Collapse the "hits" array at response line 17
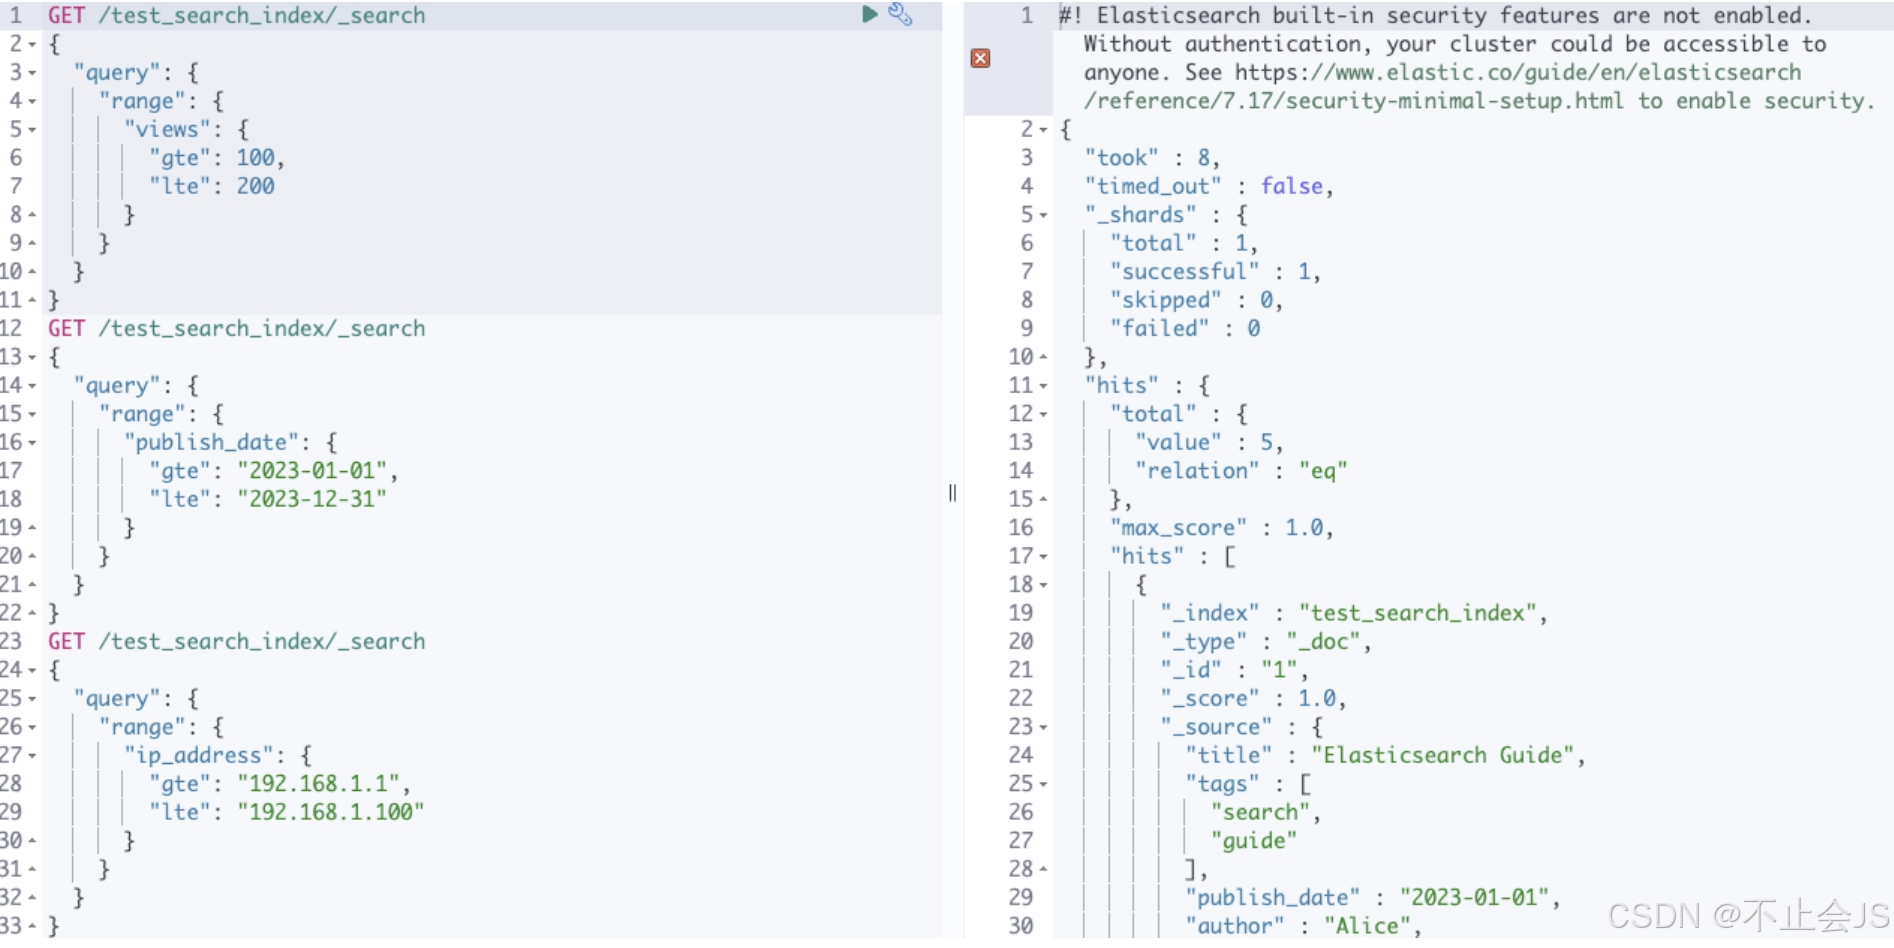Image resolution: width=1894 pixels, height=948 pixels. (1044, 556)
